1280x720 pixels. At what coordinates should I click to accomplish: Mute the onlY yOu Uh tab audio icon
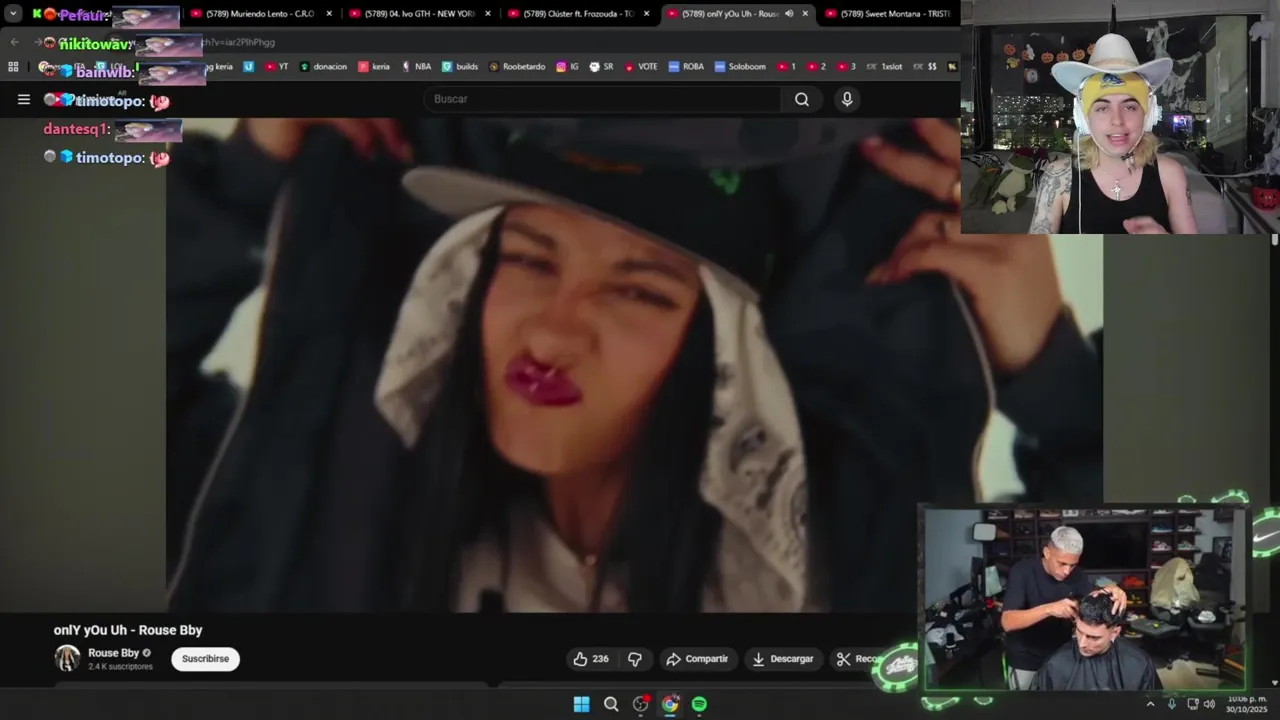pos(789,14)
